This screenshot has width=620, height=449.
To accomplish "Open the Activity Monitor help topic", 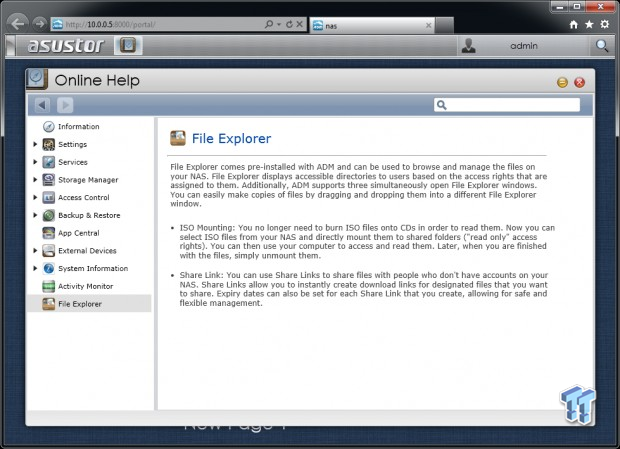I will (x=85, y=286).
